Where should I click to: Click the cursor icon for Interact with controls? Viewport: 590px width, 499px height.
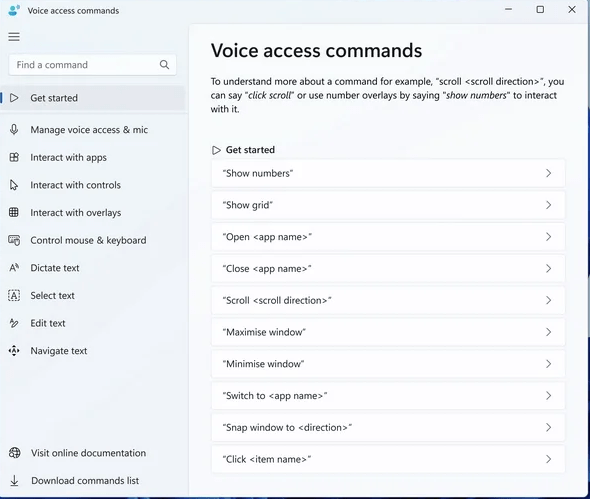point(14,185)
